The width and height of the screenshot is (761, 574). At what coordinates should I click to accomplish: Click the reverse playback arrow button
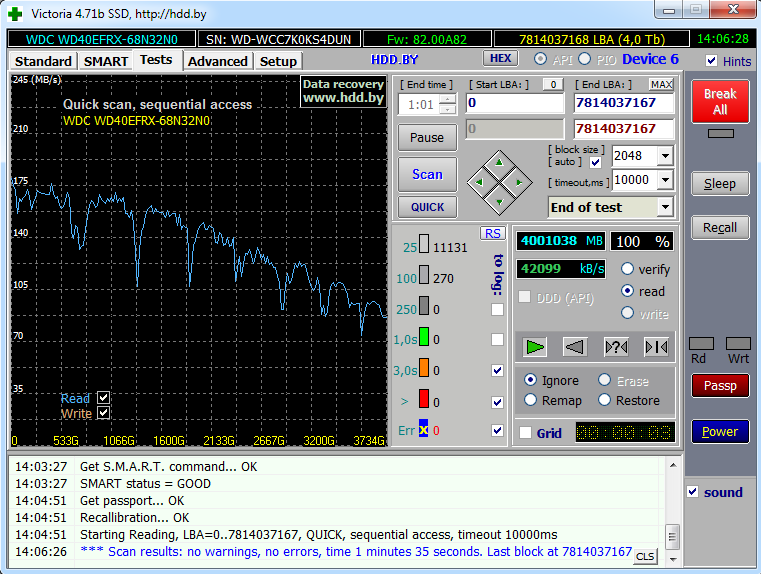[574, 347]
